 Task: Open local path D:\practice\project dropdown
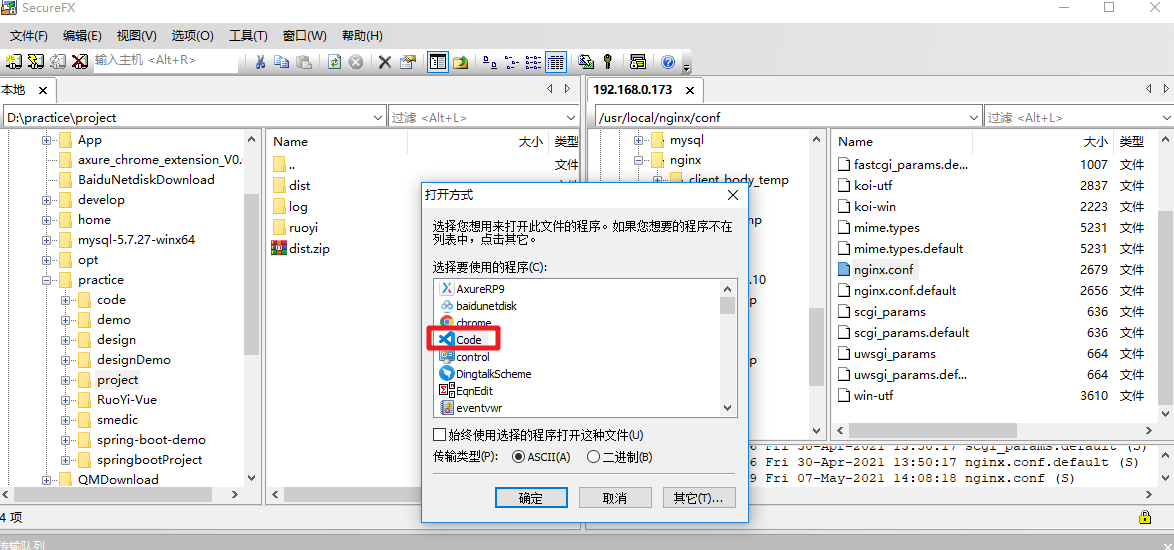click(378, 117)
